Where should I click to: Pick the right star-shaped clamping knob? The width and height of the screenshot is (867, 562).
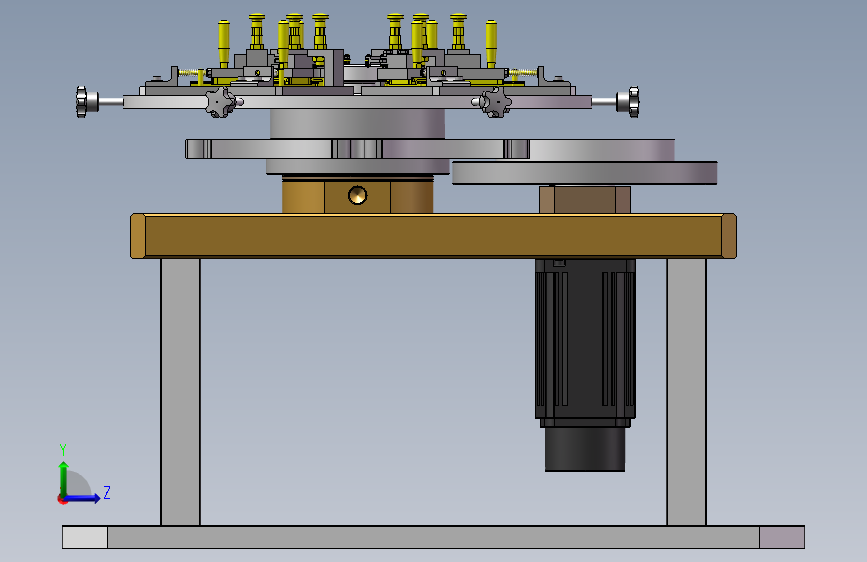click(x=495, y=102)
